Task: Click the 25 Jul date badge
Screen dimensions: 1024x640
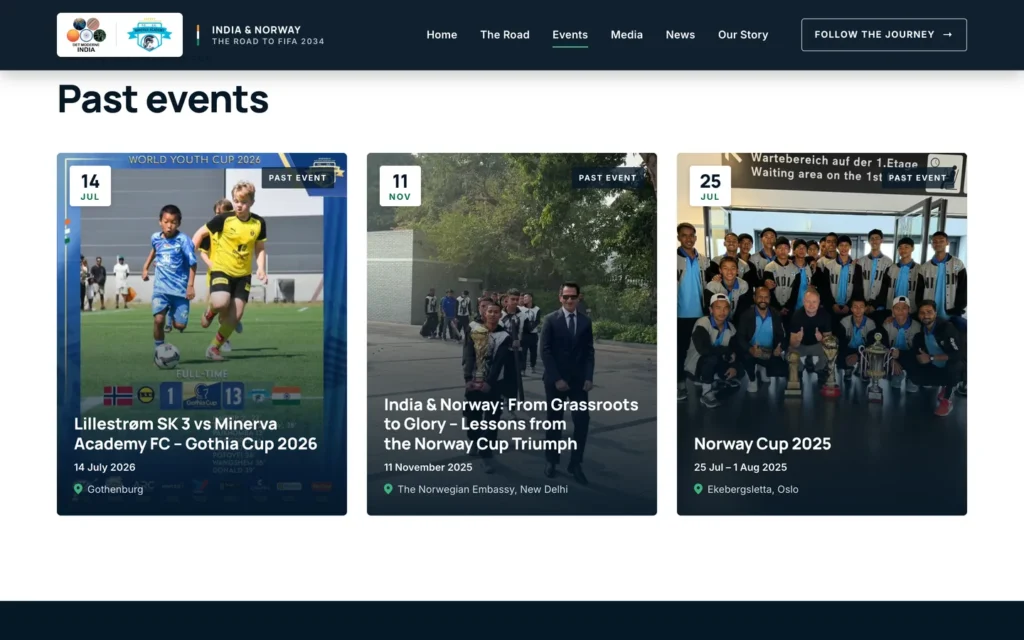Action: click(710, 186)
